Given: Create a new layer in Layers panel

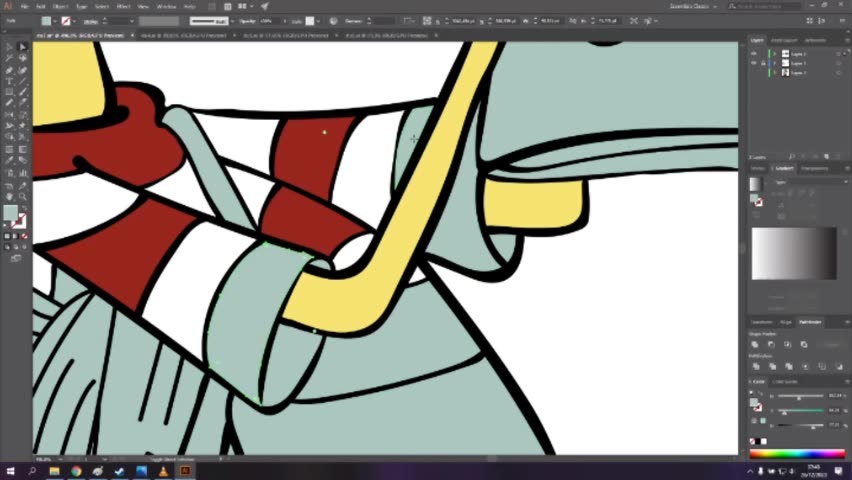Looking at the screenshot, I should click(827, 157).
